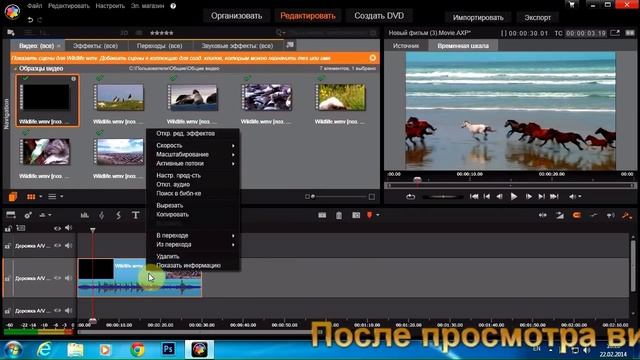
Task: Open thumbnail view options dropdown arrow
Action: coord(40,197)
